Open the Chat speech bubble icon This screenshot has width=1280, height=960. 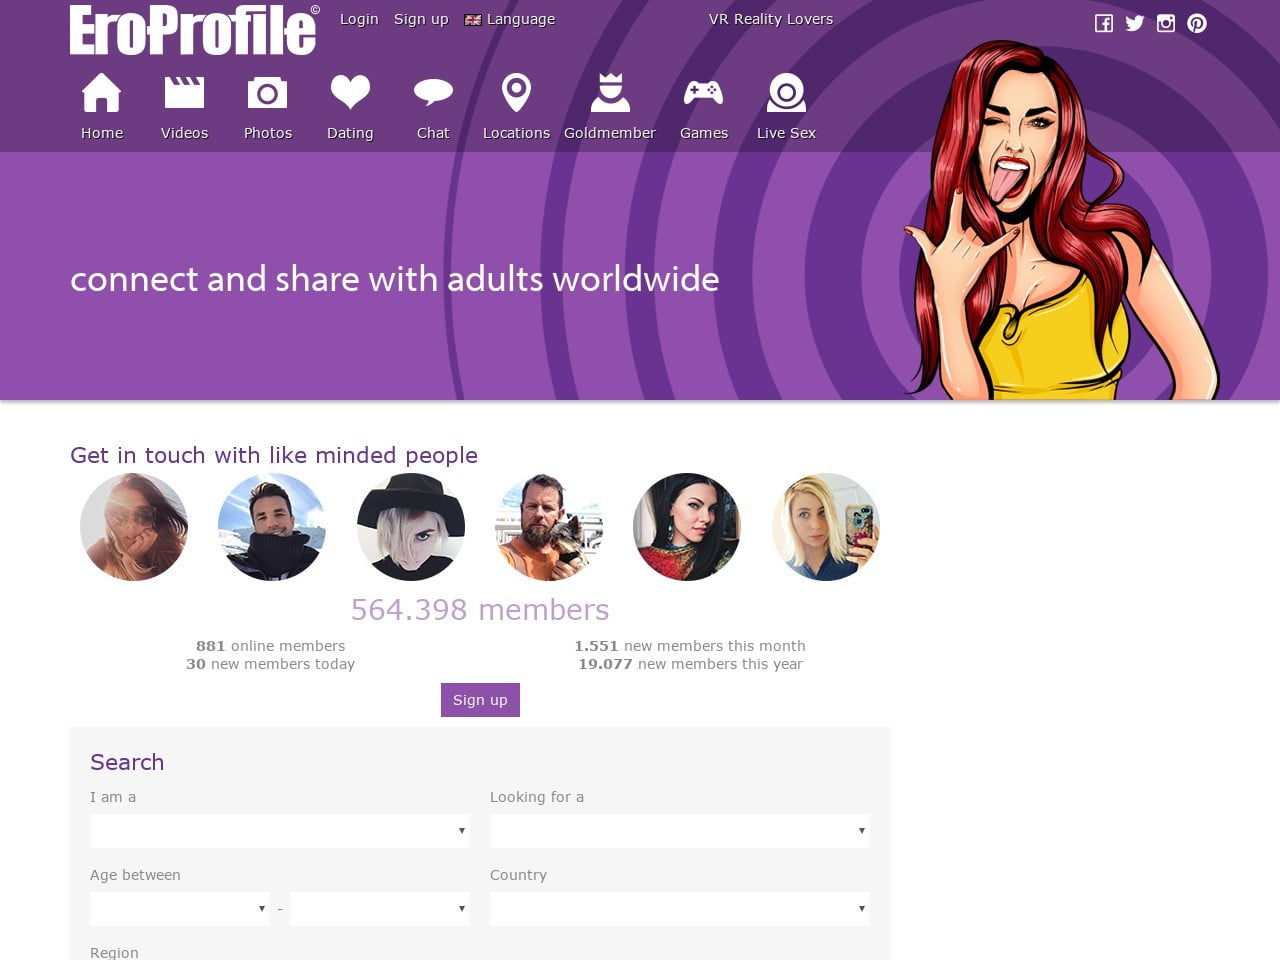[433, 93]
